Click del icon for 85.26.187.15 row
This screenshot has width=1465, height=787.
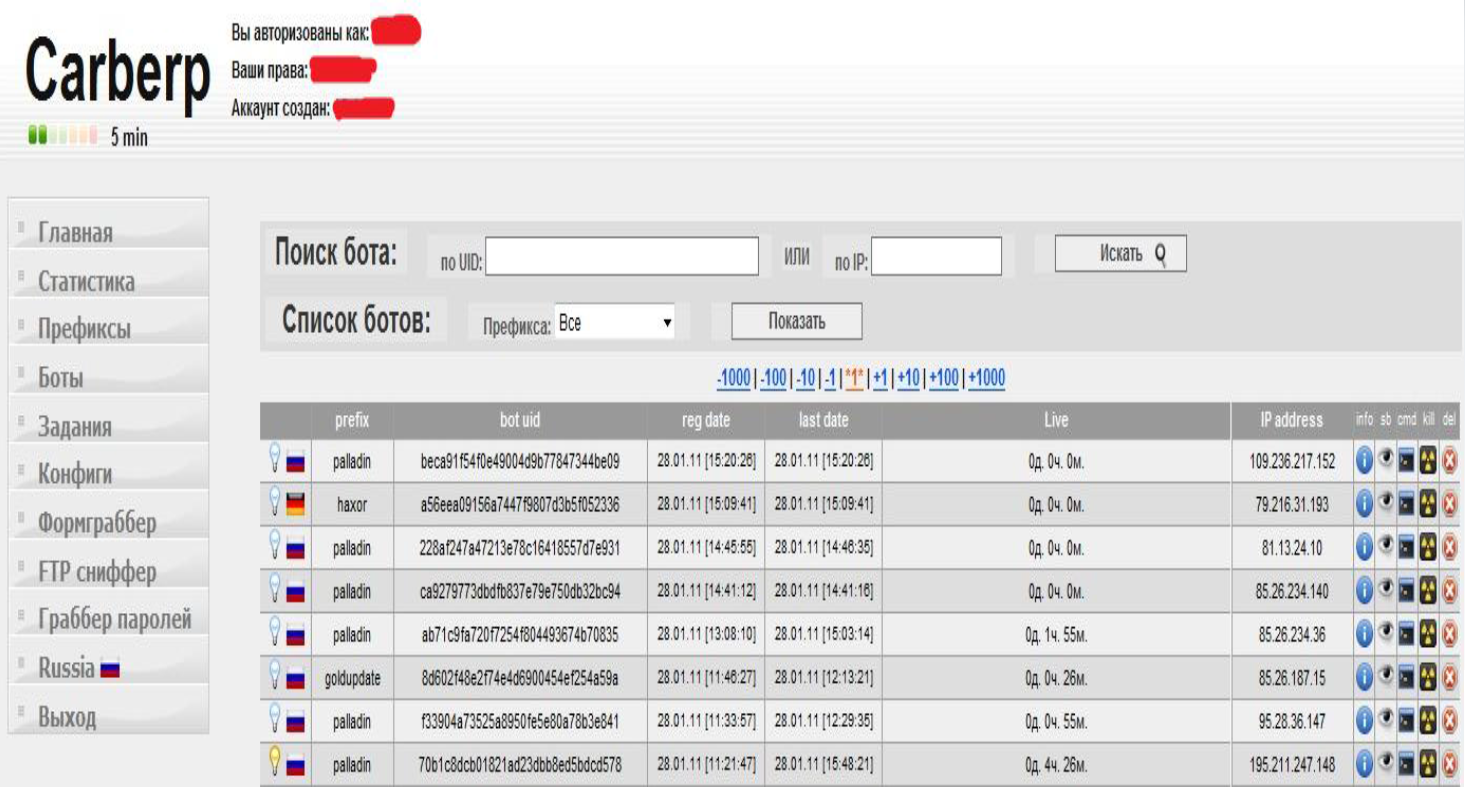(x=1449, y=678)
